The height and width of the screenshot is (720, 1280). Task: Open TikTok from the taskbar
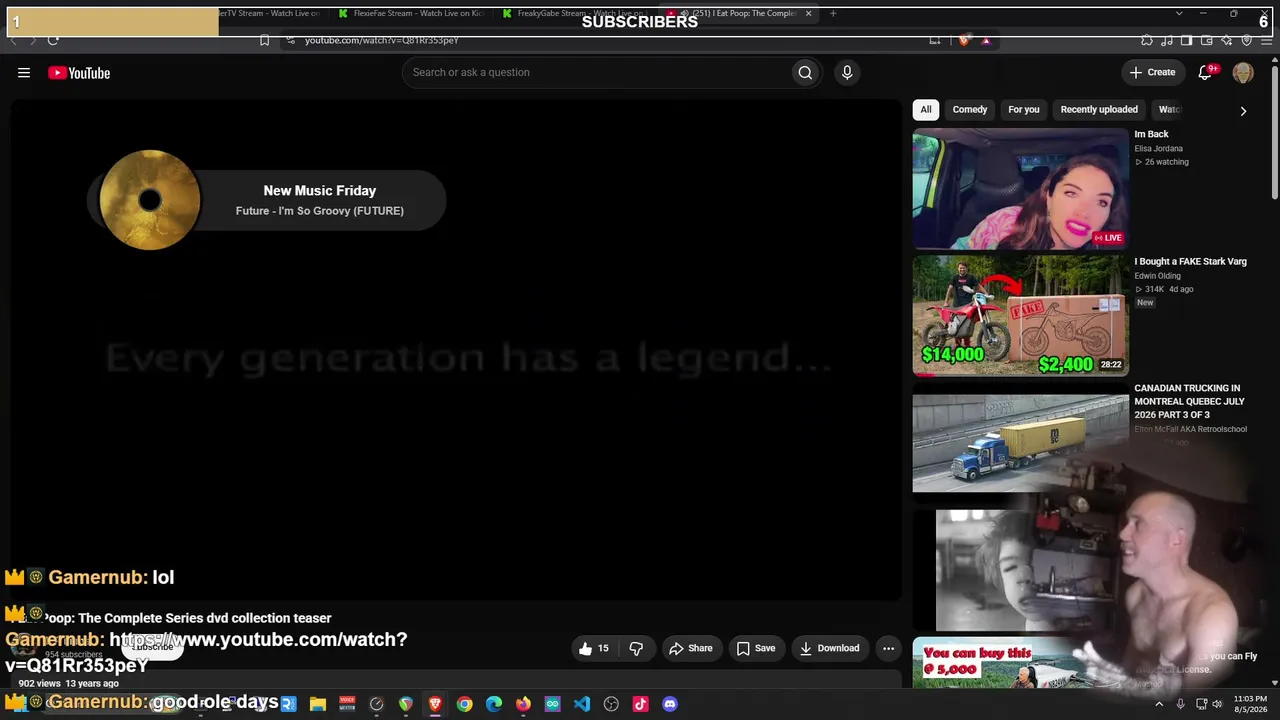(x=641, y=704)
